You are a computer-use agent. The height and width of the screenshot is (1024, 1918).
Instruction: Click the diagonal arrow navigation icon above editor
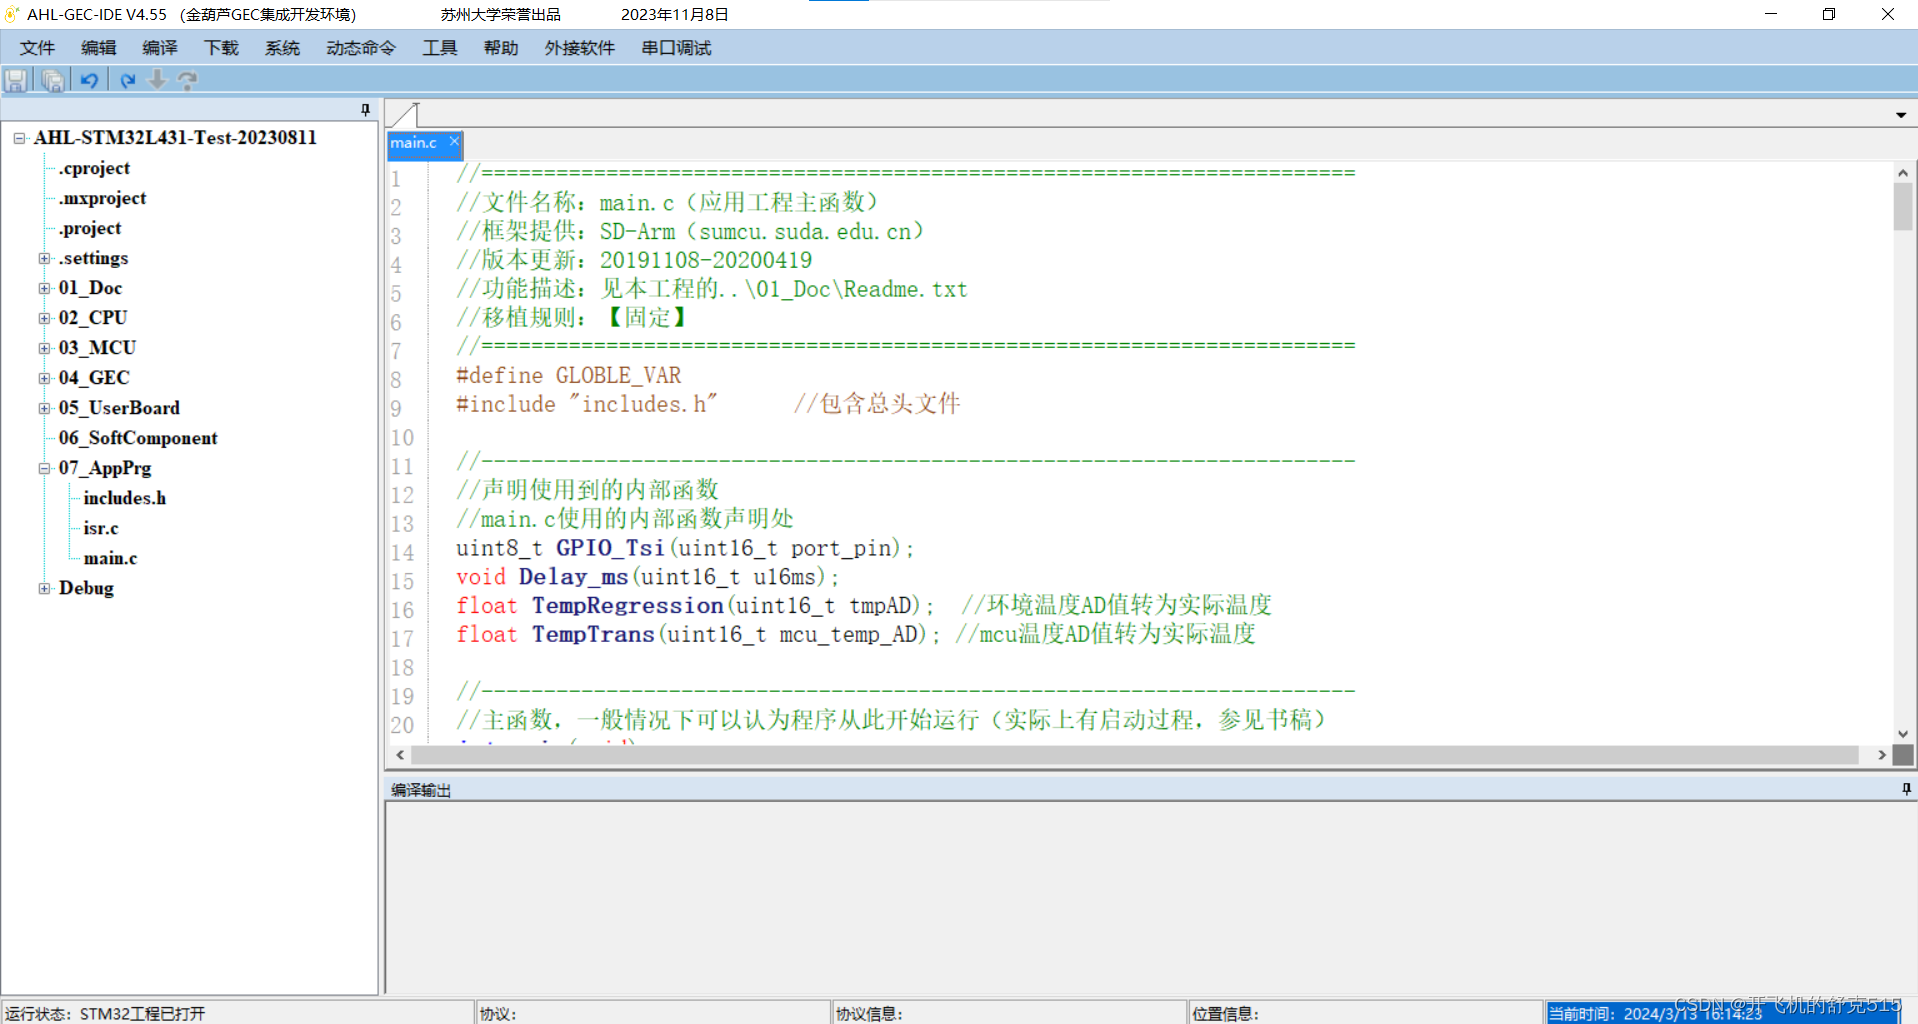tap(403, 114)
